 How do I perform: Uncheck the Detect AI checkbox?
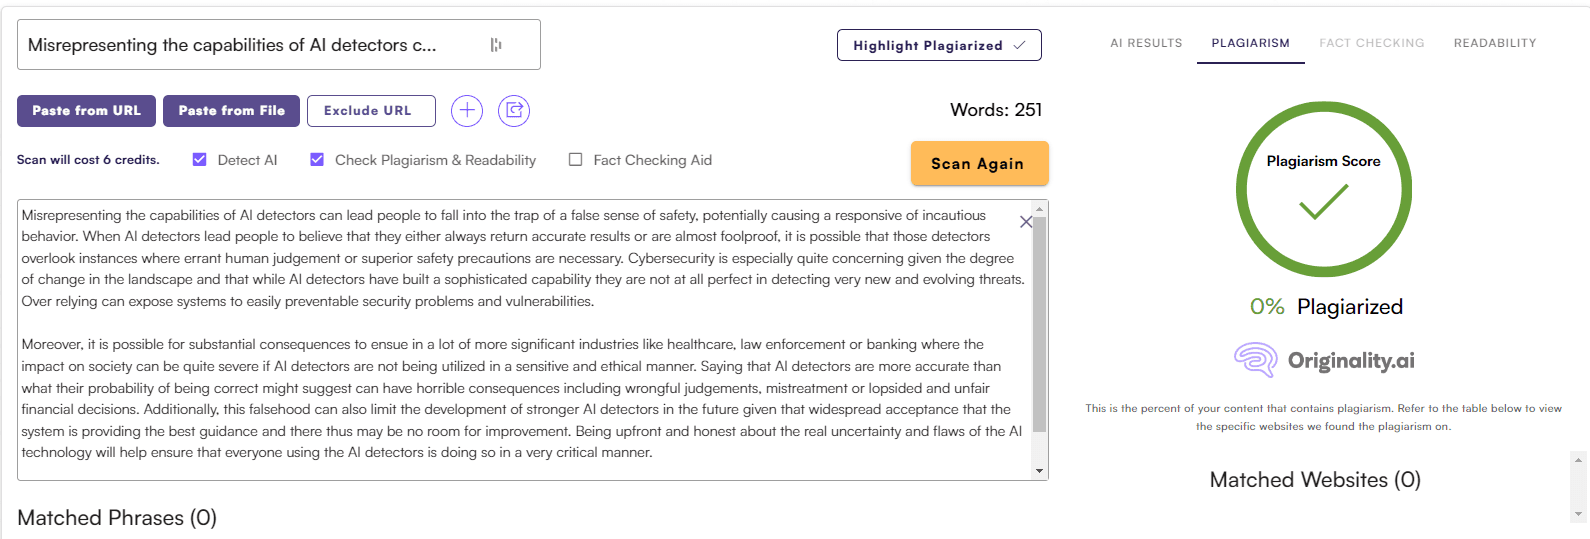(200, 160)
